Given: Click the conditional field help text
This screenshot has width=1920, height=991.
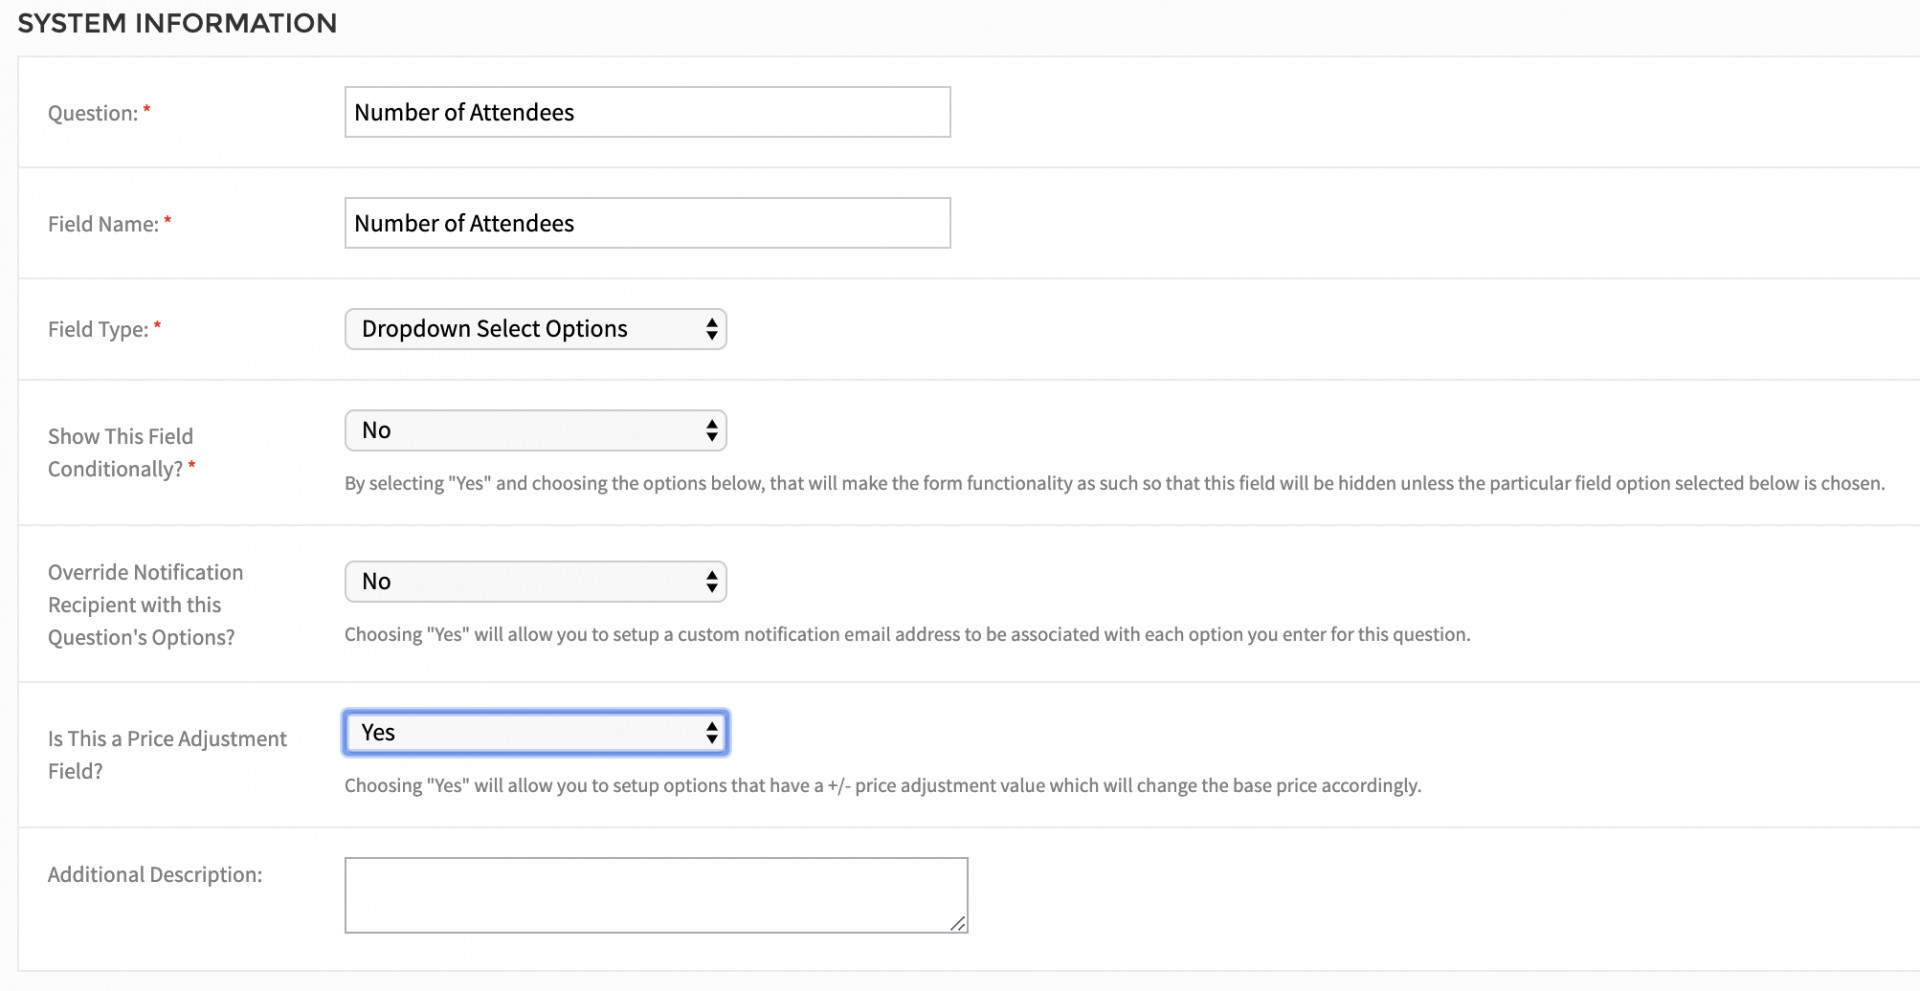Looking at the screenshot, I should click(1114, 483).
